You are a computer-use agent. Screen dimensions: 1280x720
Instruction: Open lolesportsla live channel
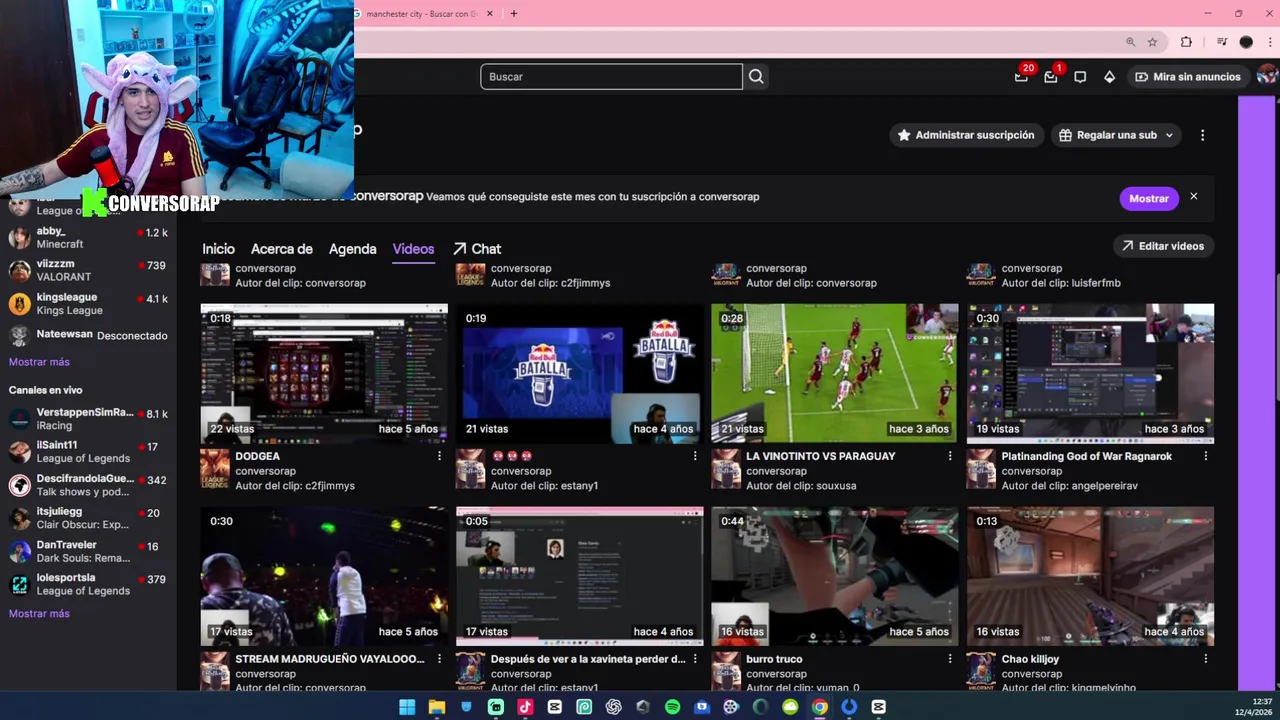coord(88,584)
